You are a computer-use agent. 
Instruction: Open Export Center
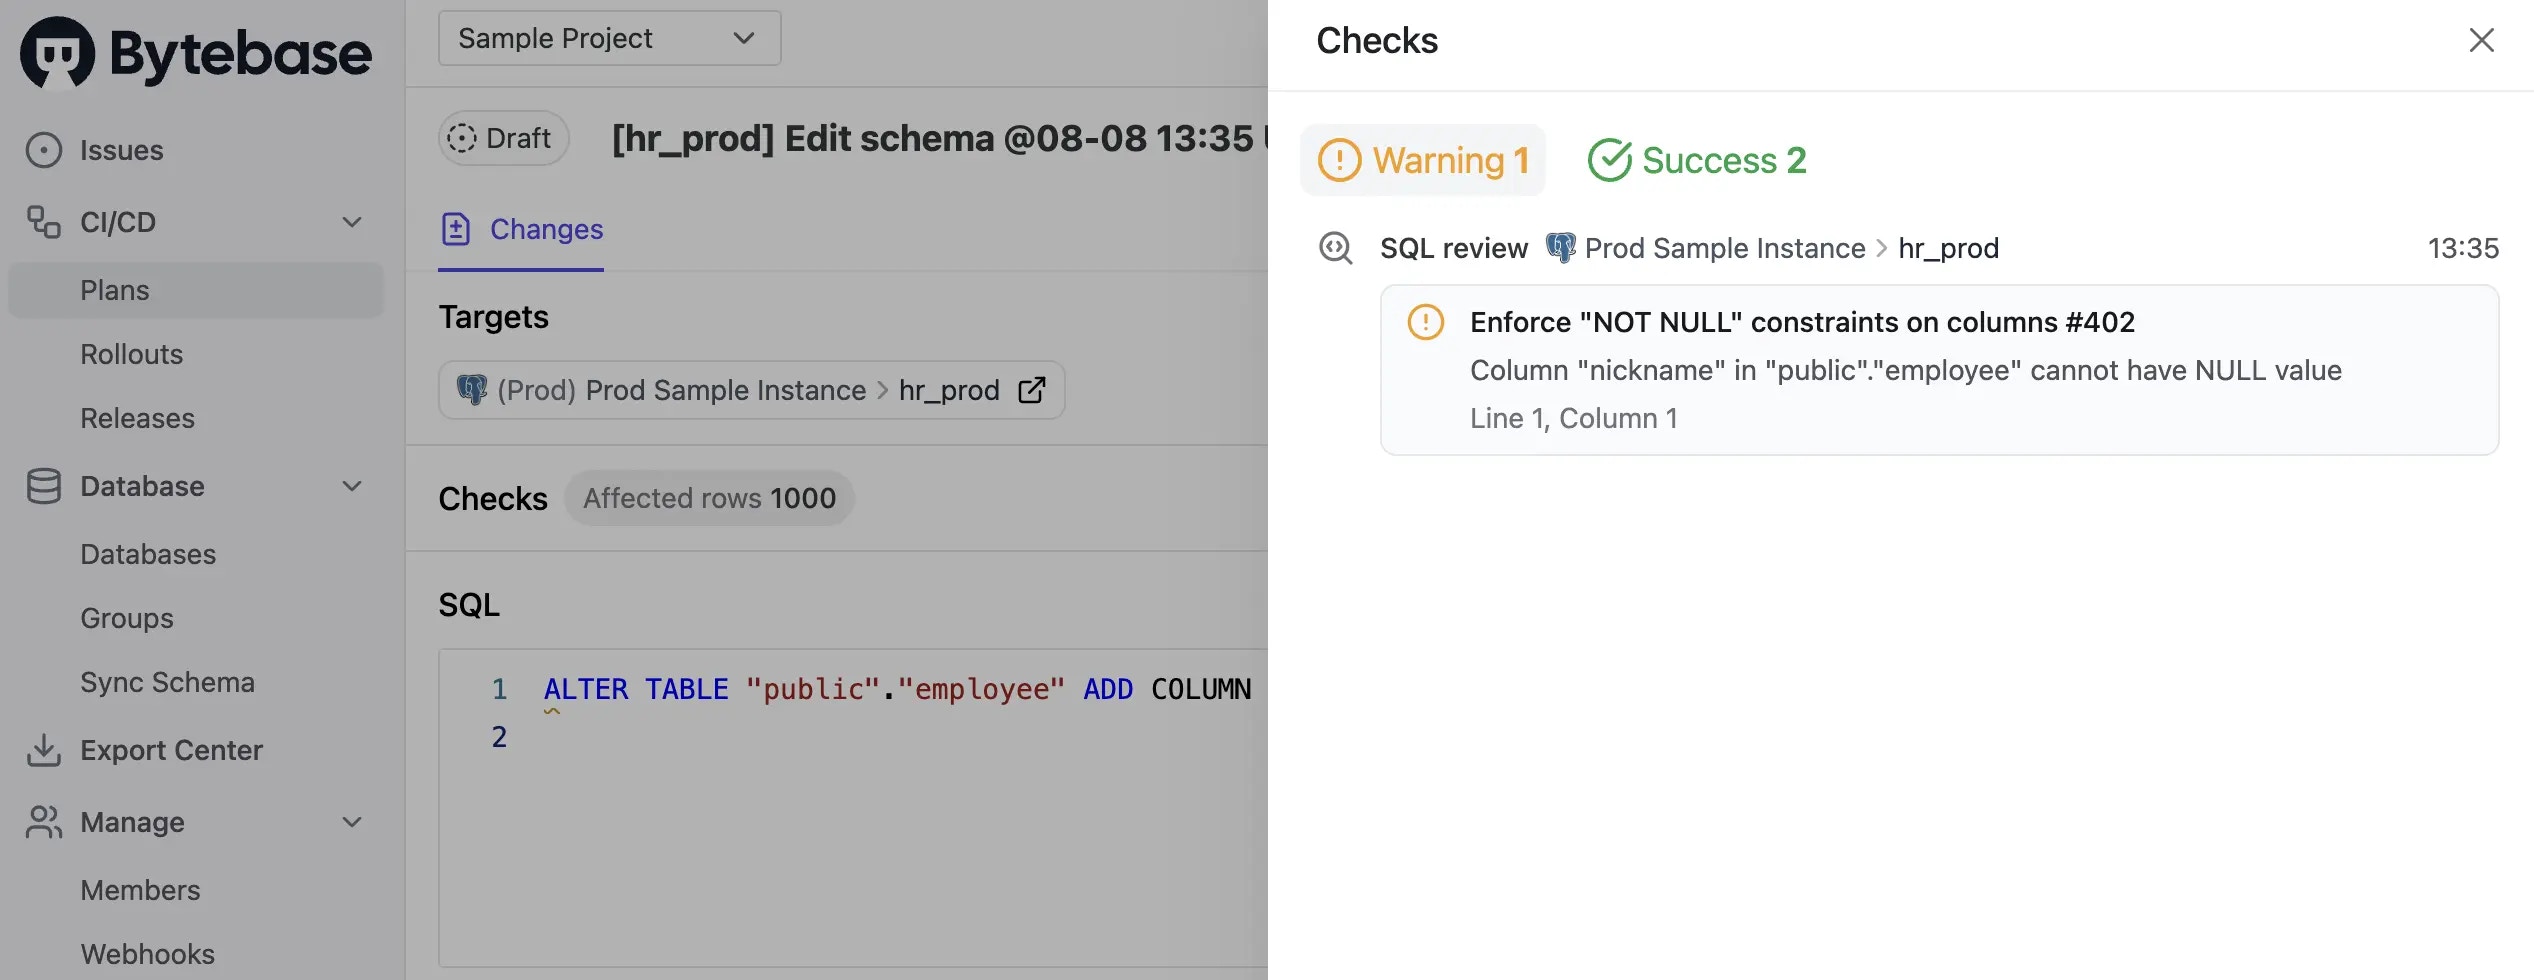(171, 750)
